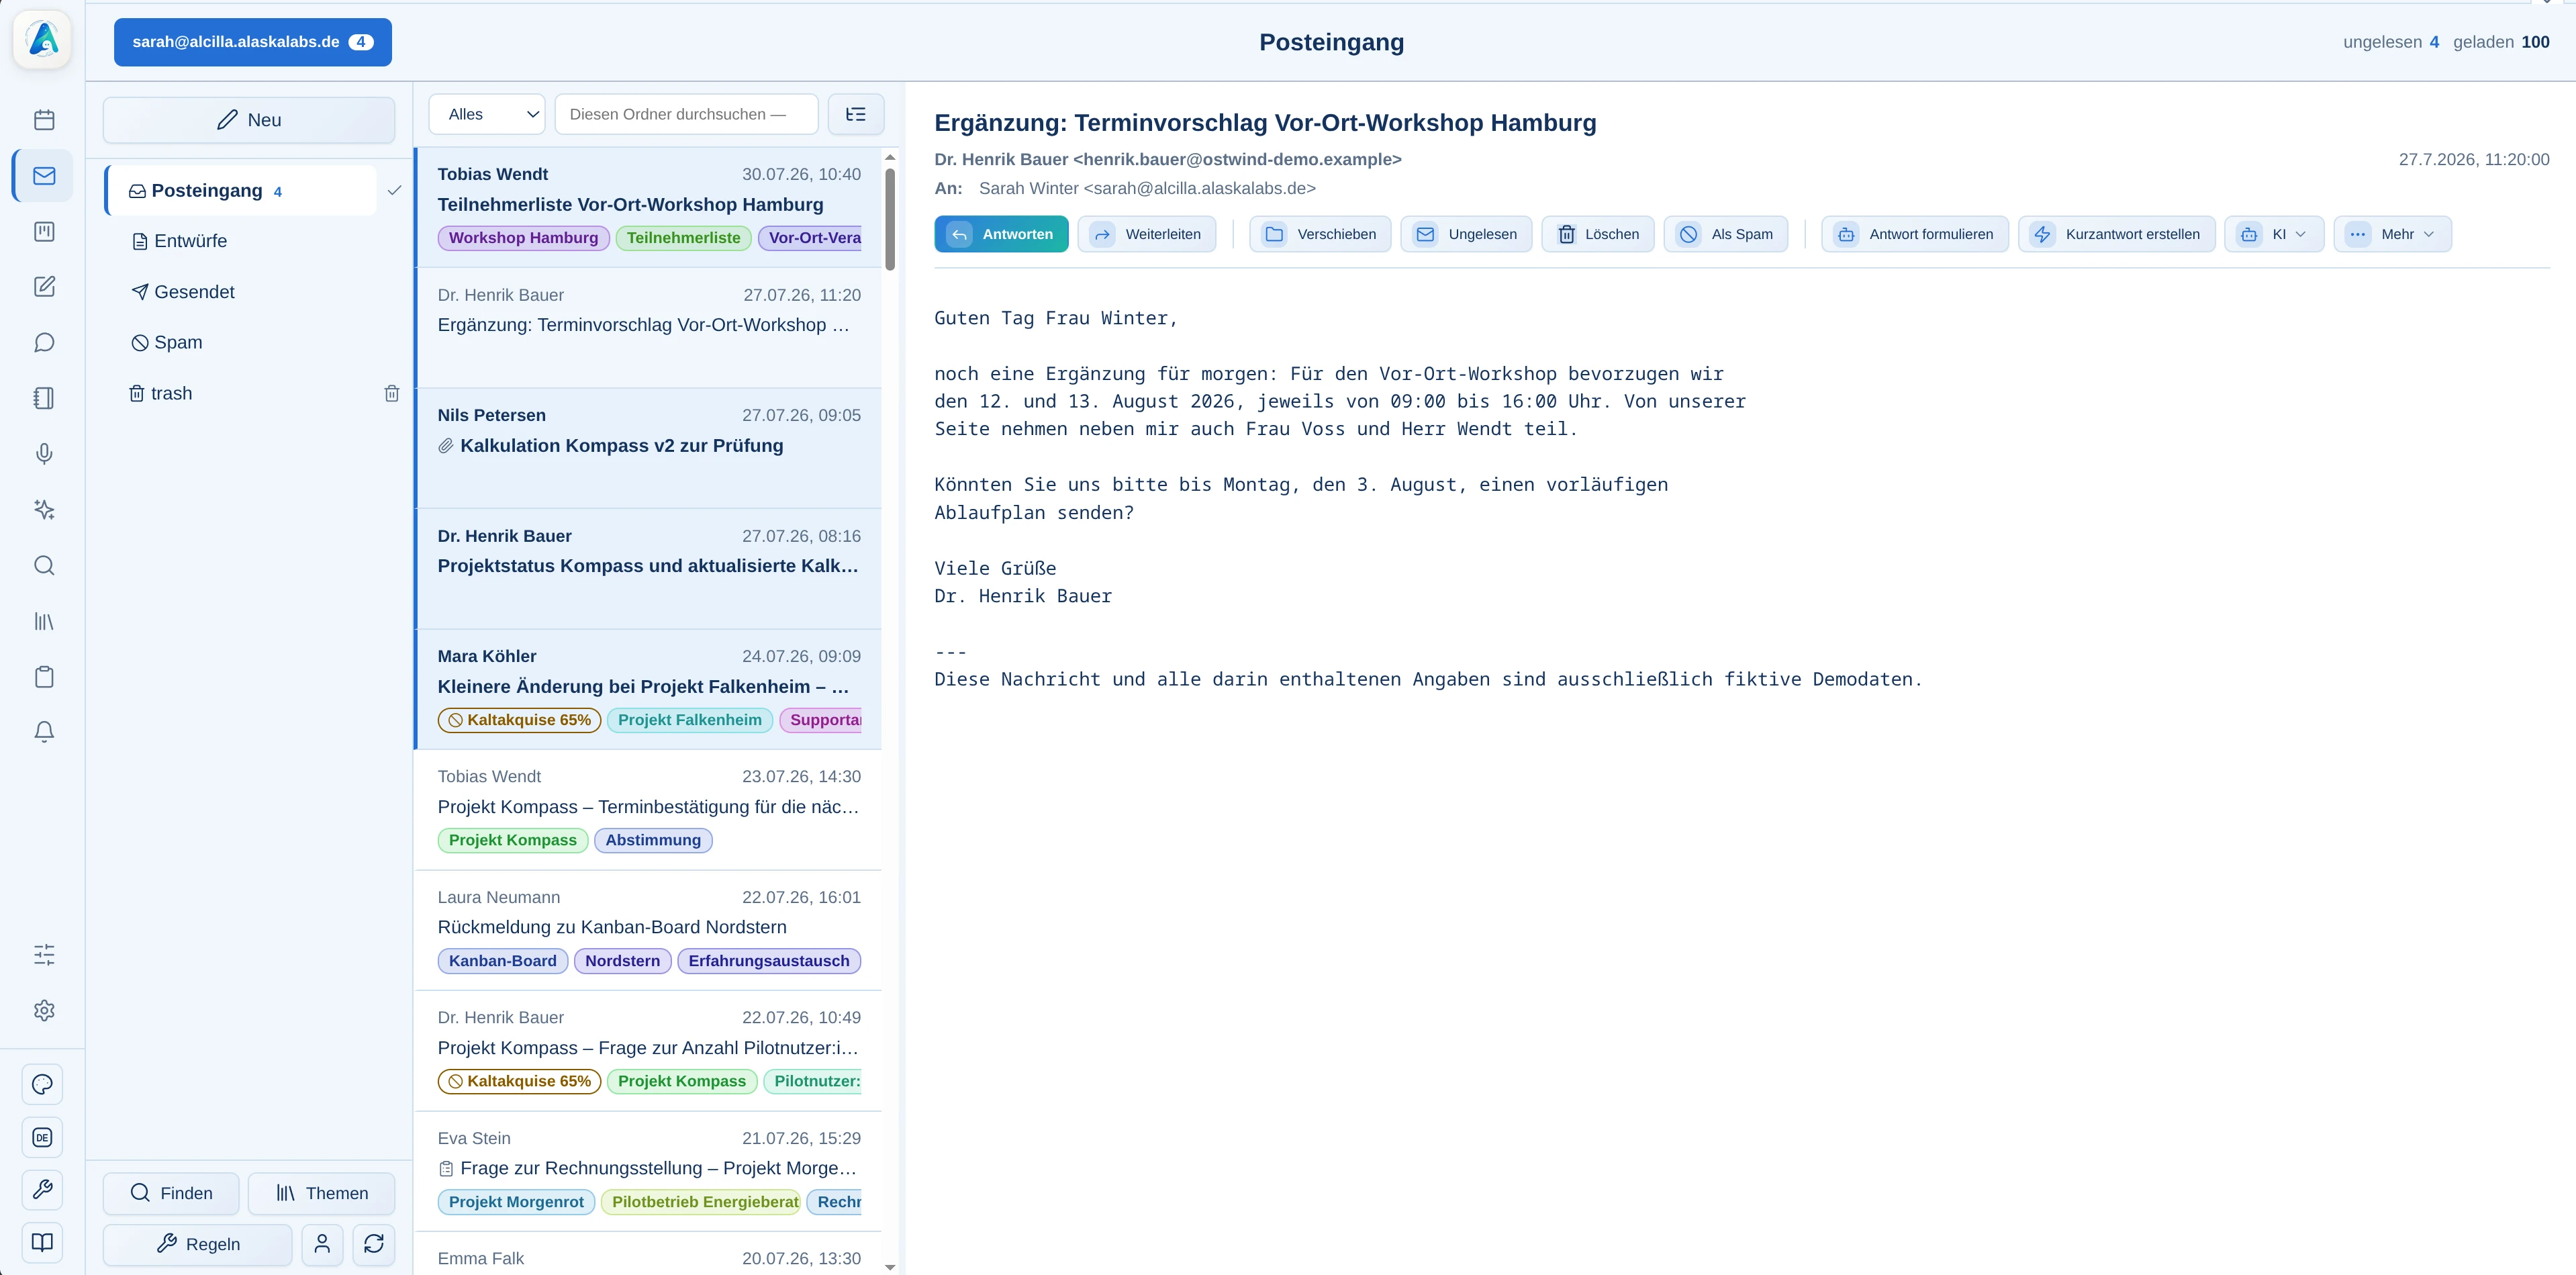Click the Abstimmung tag

pos(653,840)
